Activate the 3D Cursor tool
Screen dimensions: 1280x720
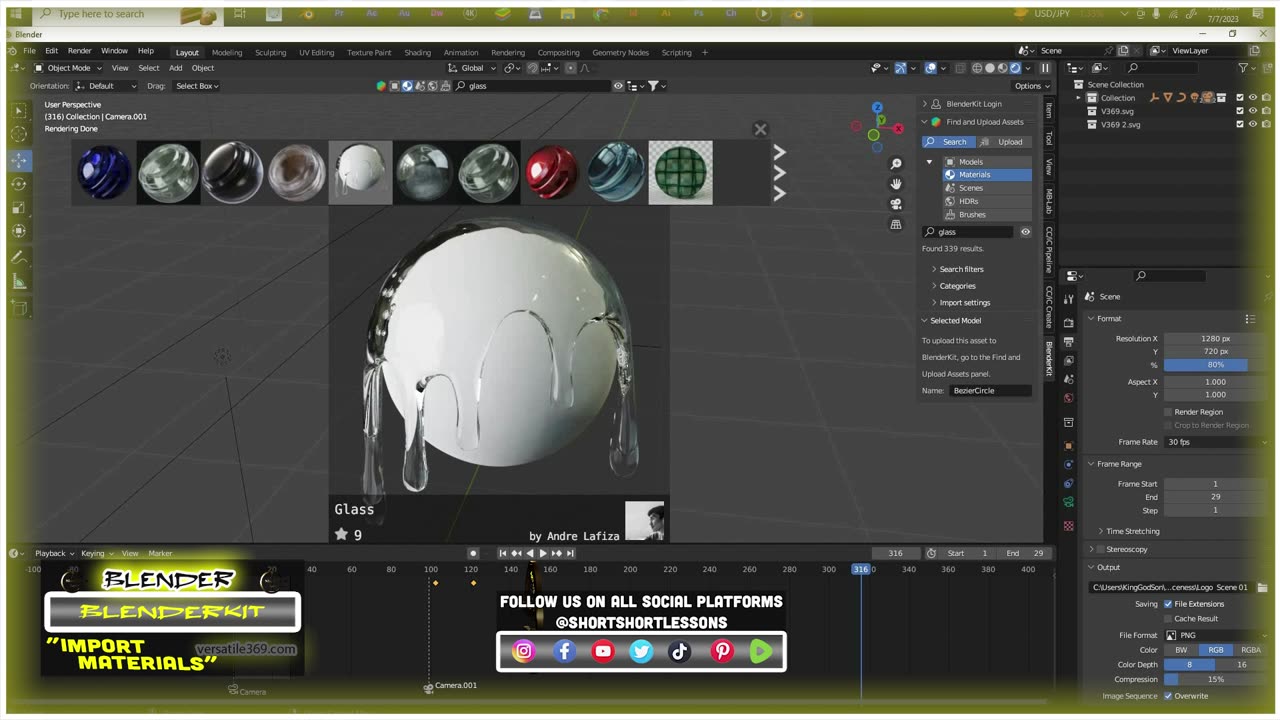(19, 135)
